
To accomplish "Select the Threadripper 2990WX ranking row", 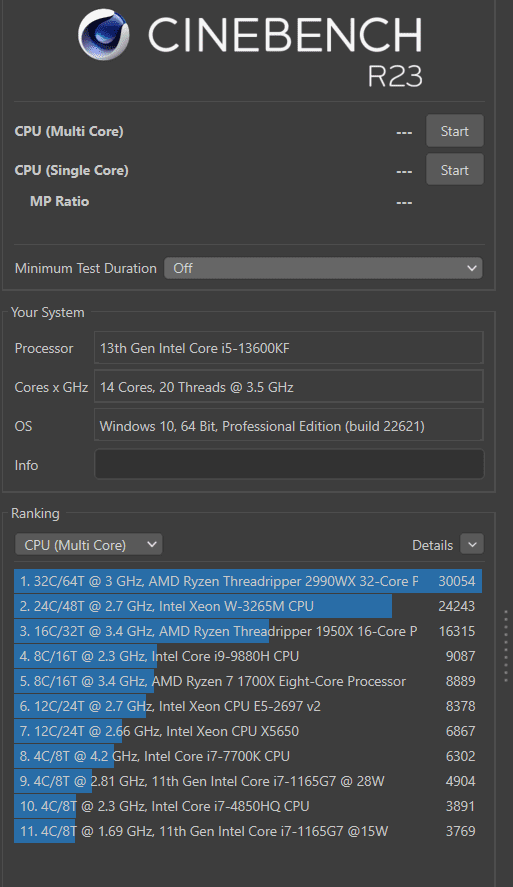I will (x=248, y=581).
